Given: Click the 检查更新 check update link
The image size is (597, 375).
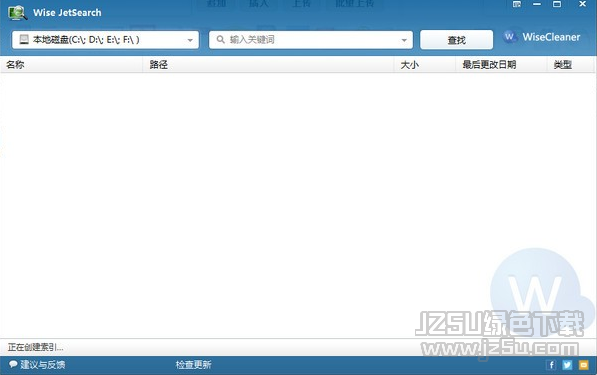Looking at the screenshot, I should coord(193,365).
